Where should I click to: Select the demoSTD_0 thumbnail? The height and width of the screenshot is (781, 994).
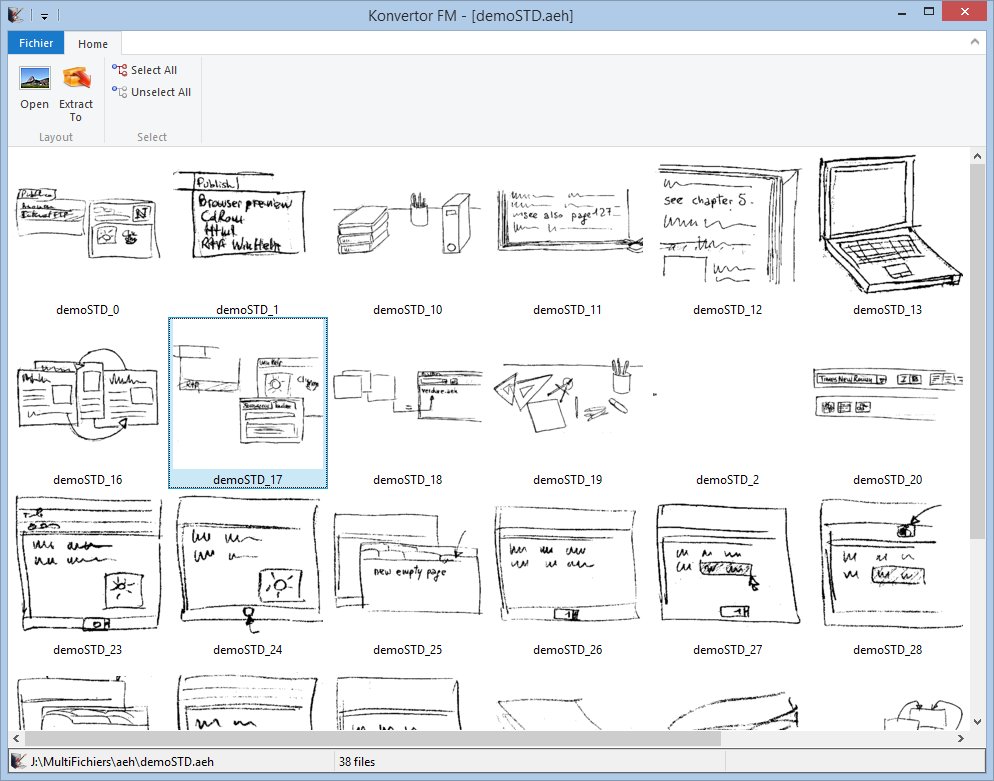point(87,222)
